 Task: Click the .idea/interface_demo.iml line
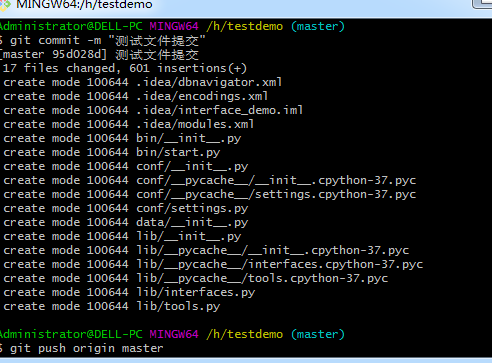153,111
